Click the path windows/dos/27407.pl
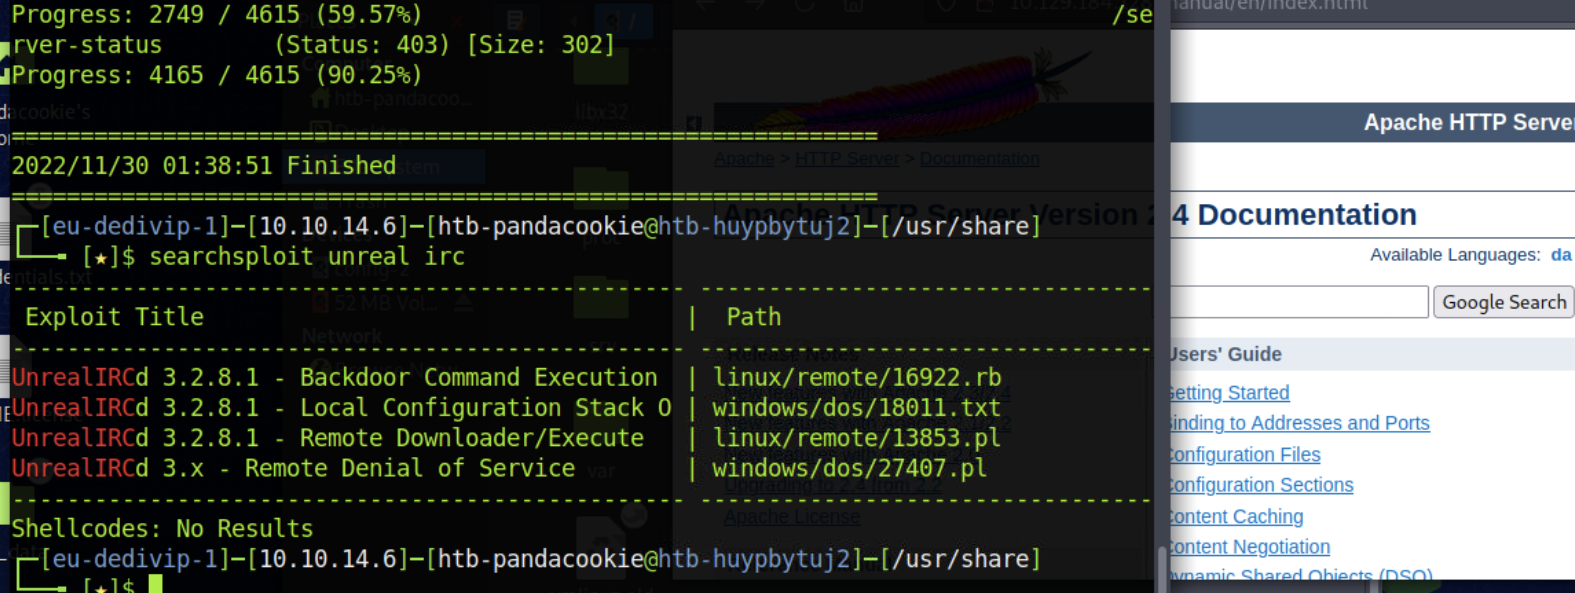 850,468
